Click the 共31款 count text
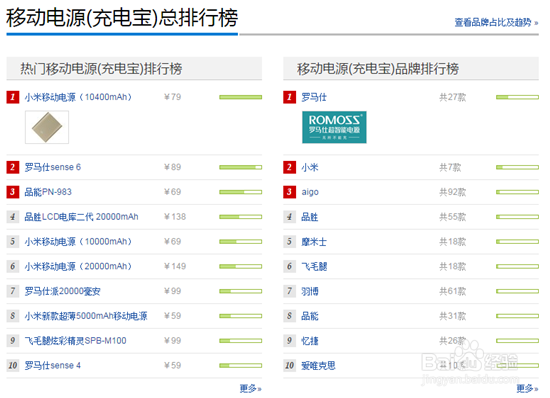This screenshot has width=550, height=398. click(x=453, y=316)
